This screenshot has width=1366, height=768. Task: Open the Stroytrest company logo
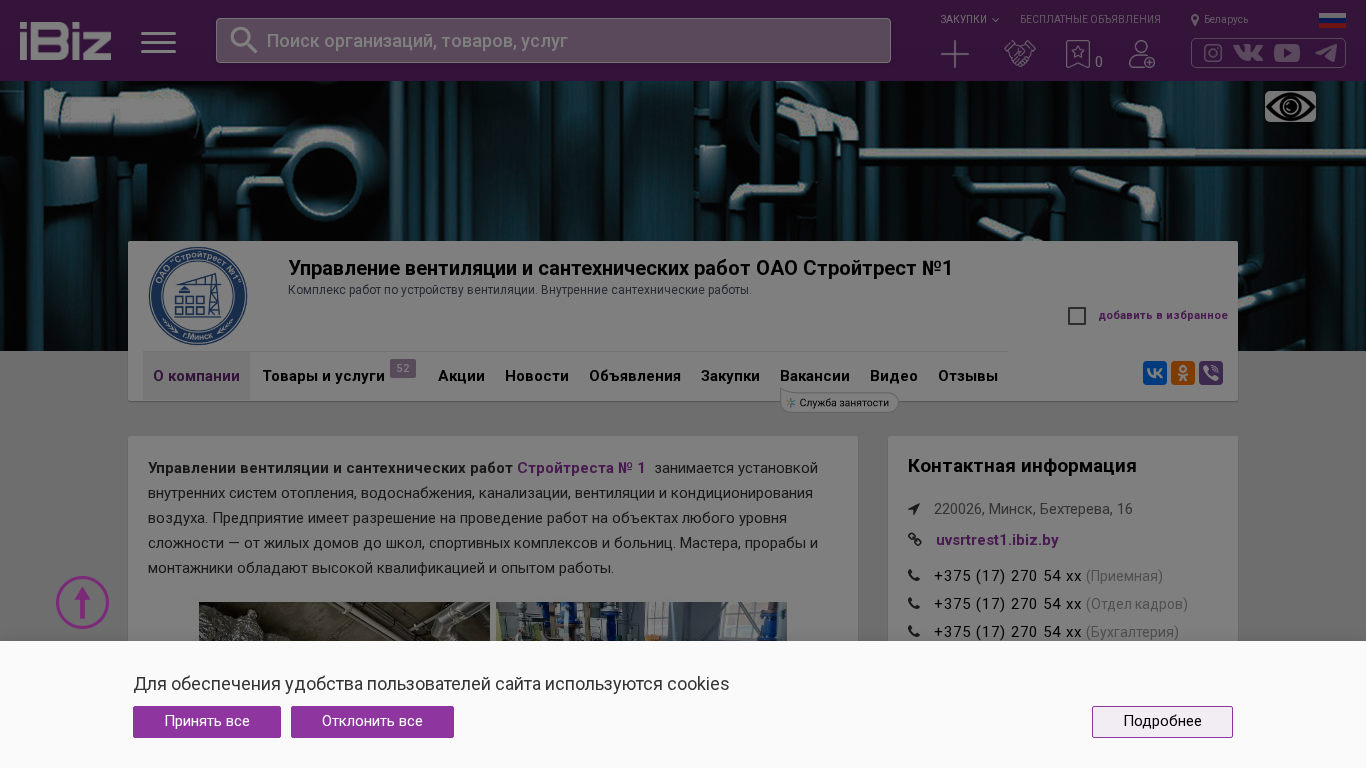pos(198,296)
